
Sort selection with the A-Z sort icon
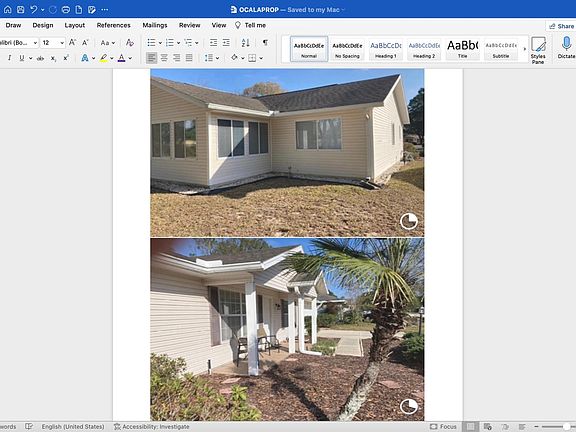(x=245, y=43)
